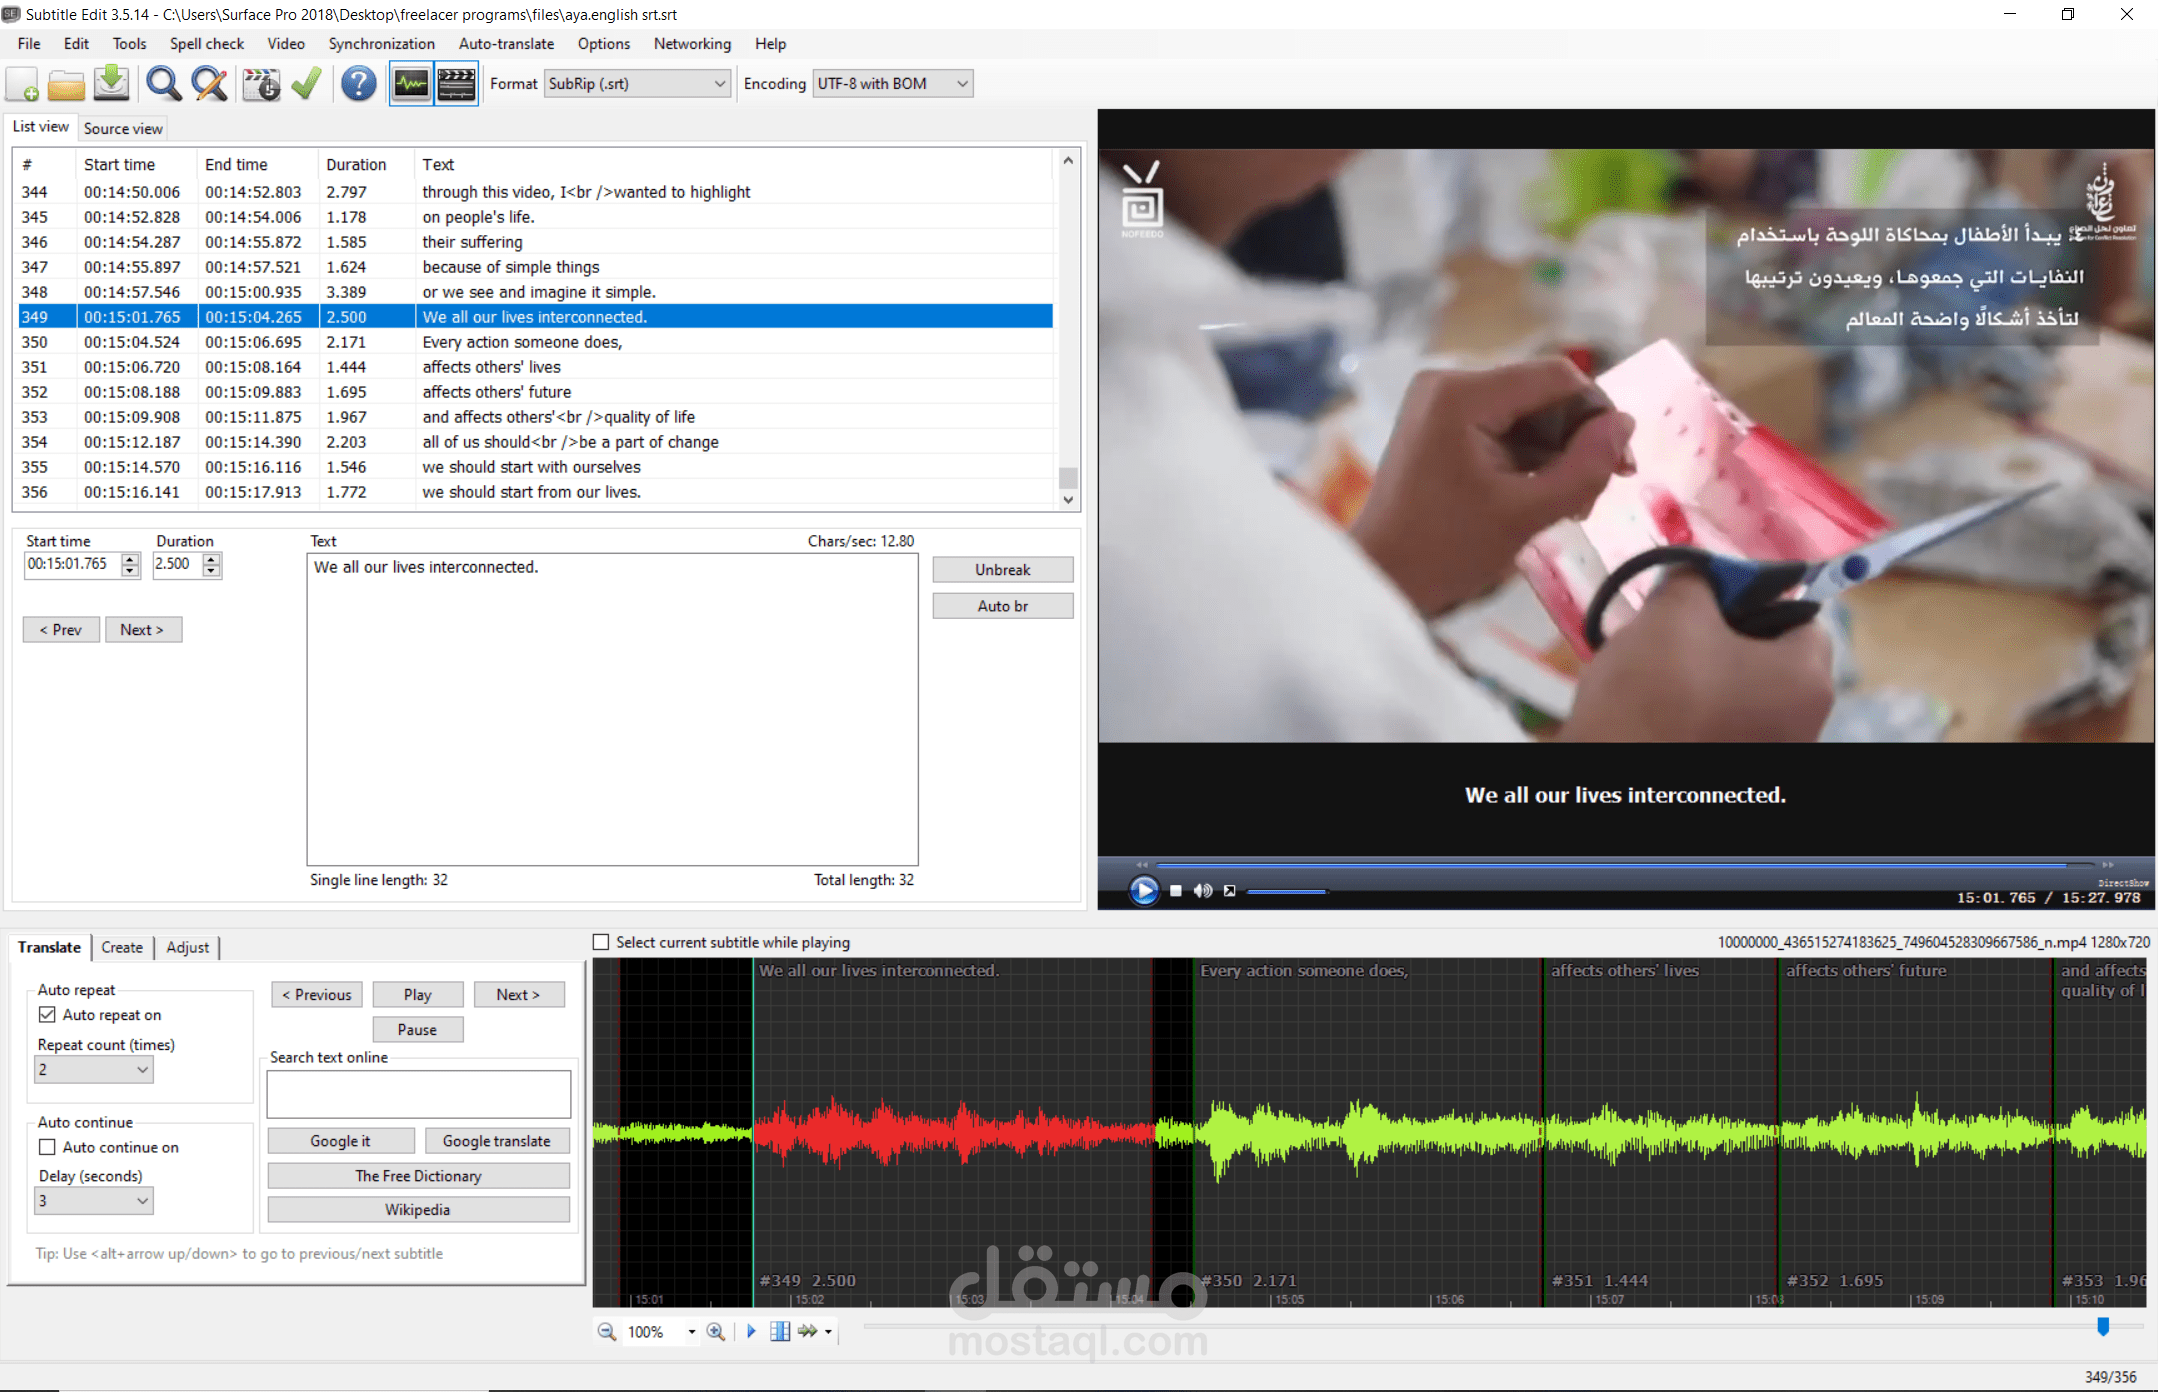Toggle the waveform display icon
This screenshot has width=2158, height=1392.
coord(411,84)
